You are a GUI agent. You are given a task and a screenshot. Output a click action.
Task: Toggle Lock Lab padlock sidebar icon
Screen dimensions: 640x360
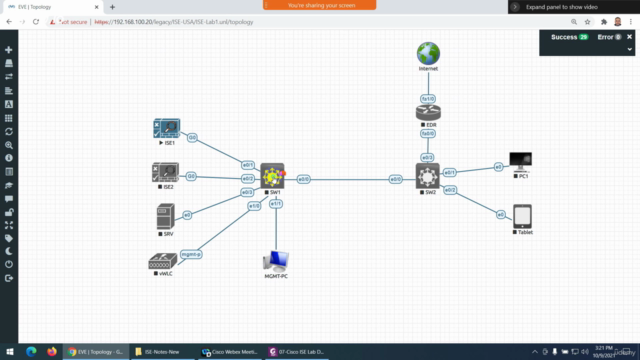click(9, 212)
